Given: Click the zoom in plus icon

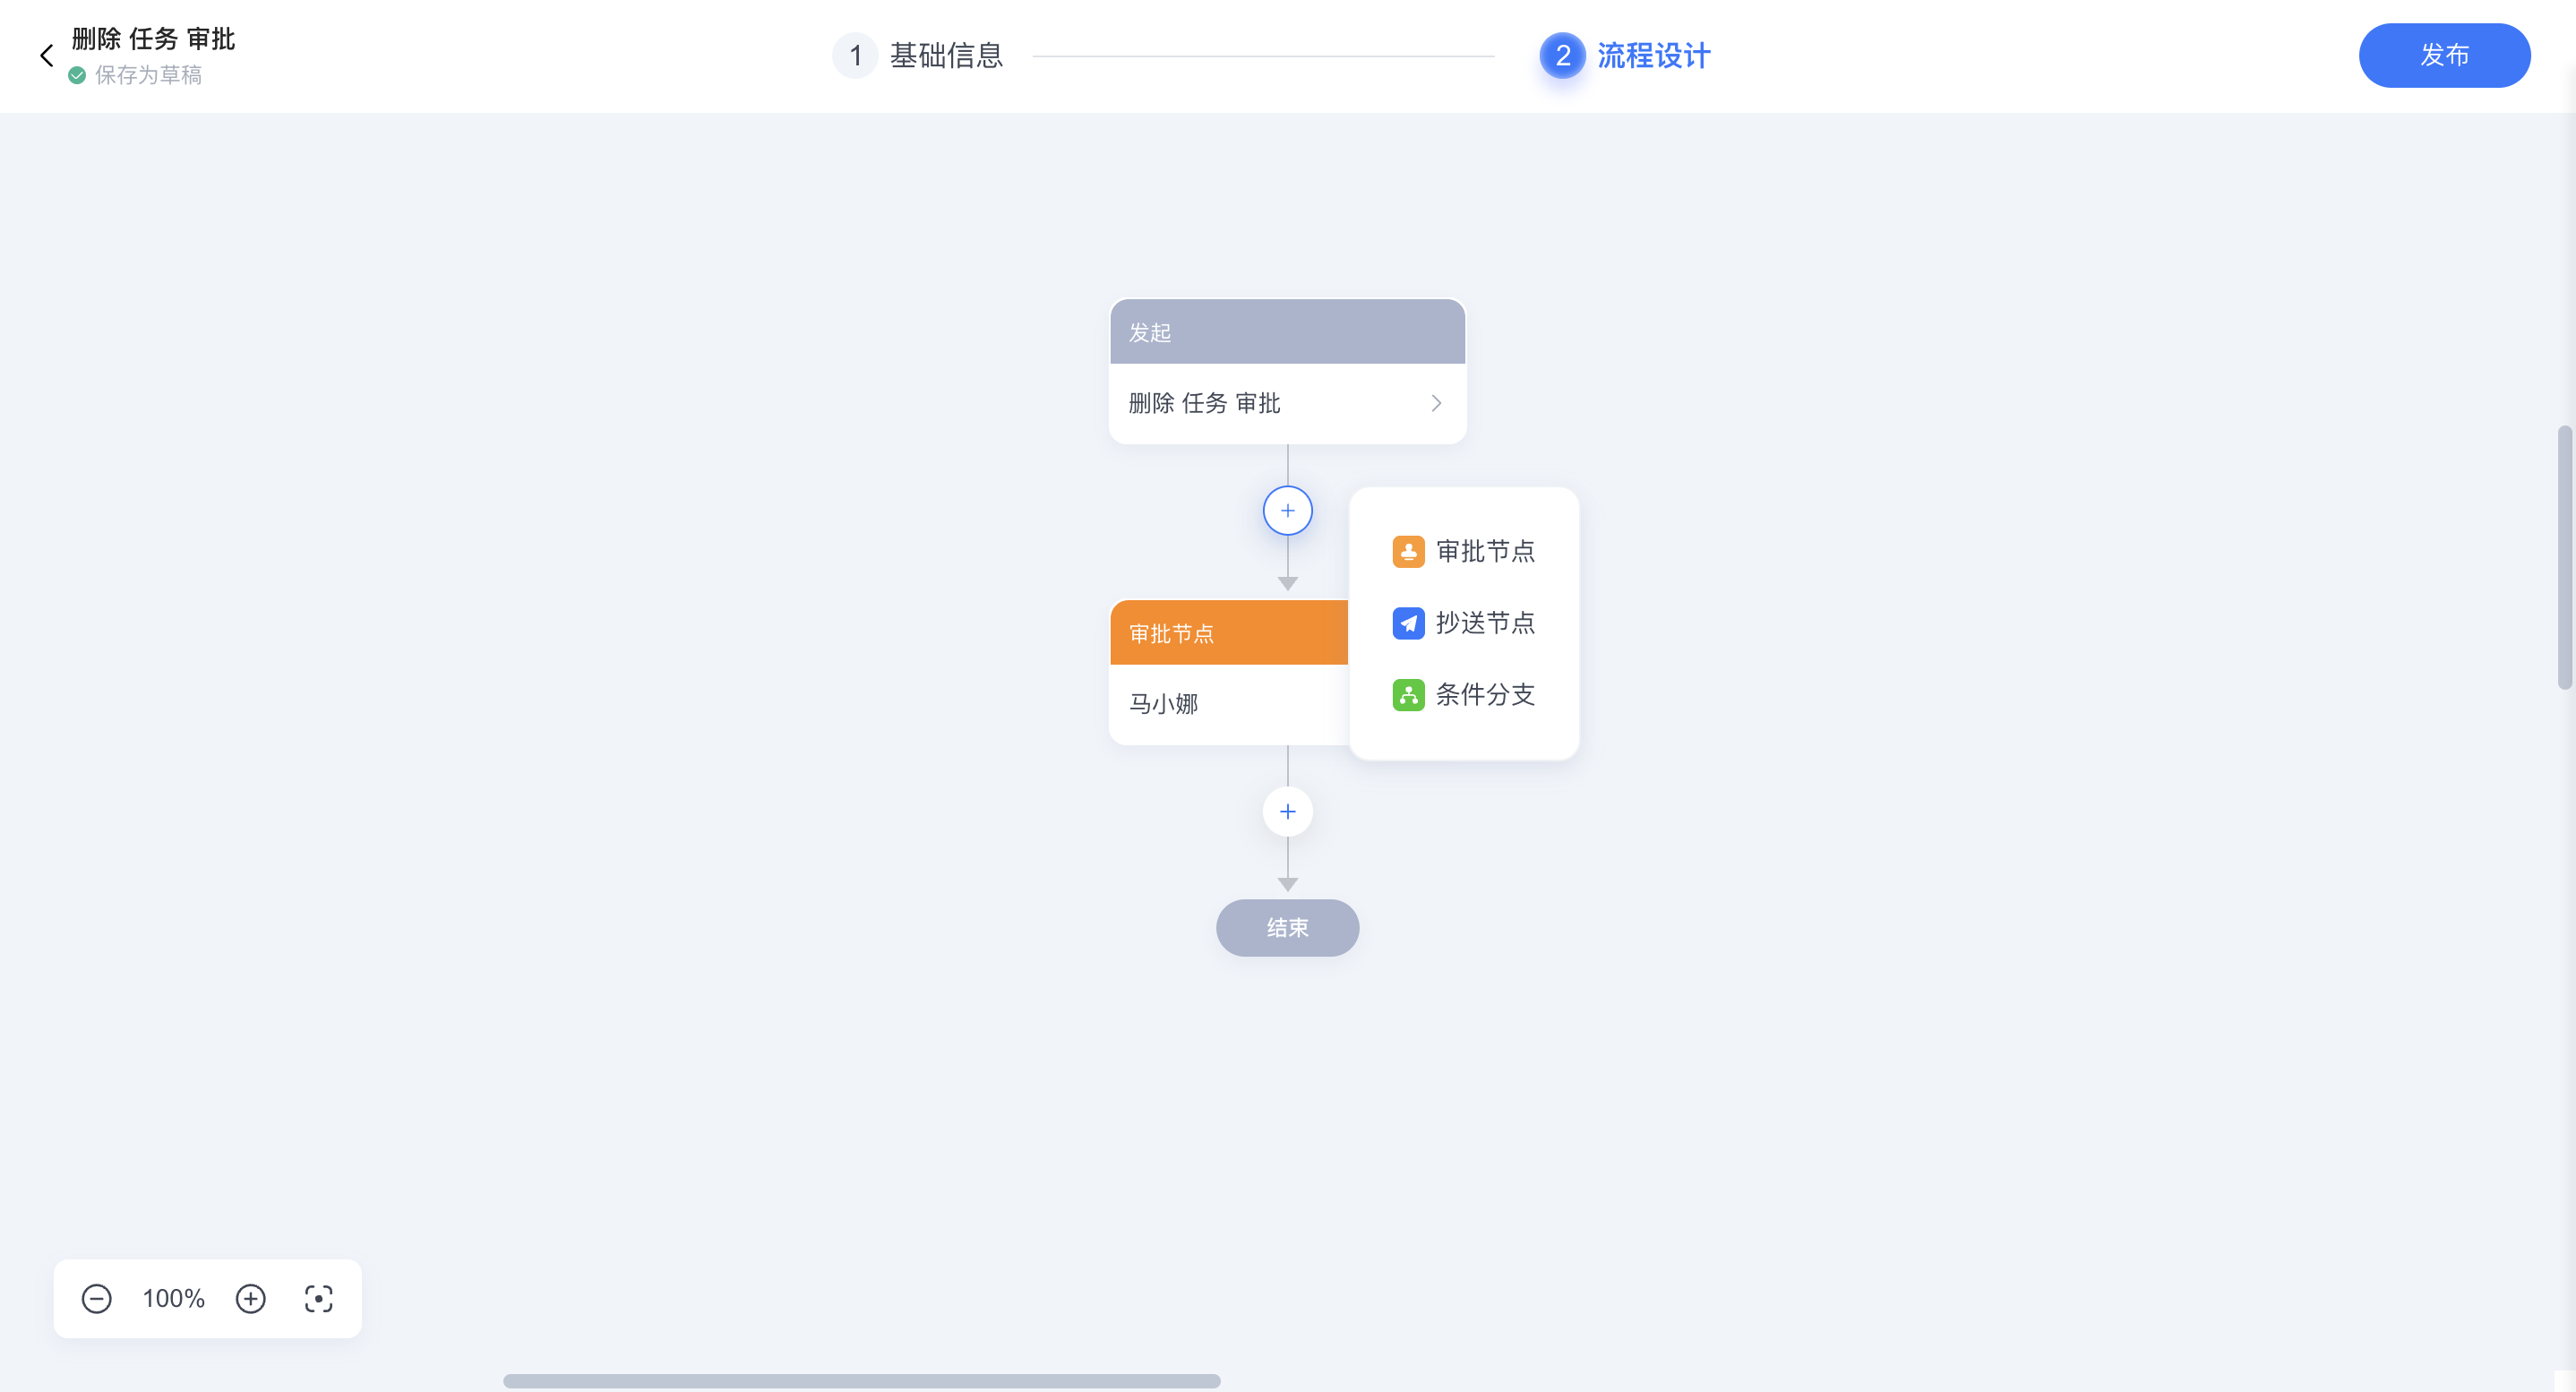Looking at the screenshot, I should point(251,1299).
